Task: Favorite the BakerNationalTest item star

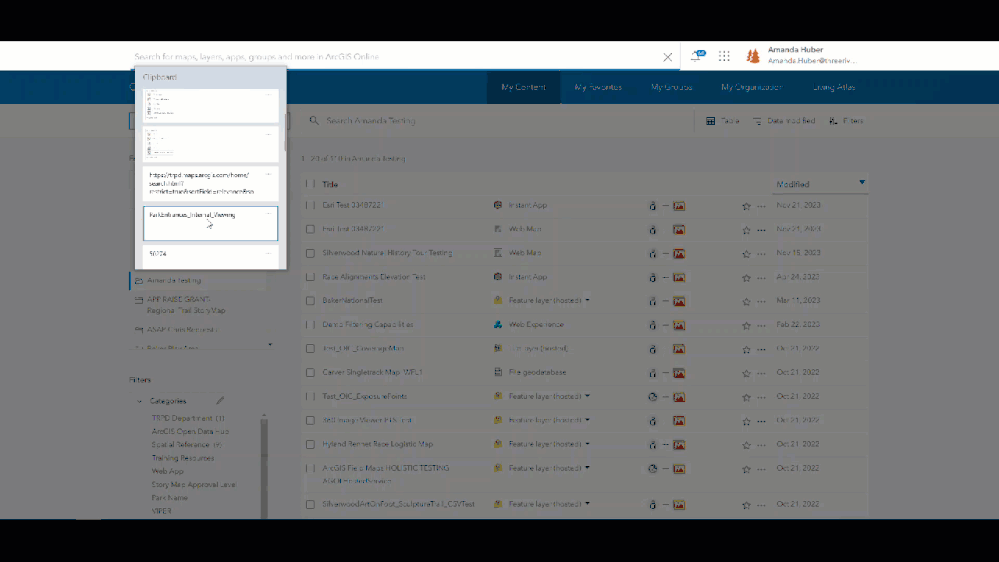Action: [746, 301]
